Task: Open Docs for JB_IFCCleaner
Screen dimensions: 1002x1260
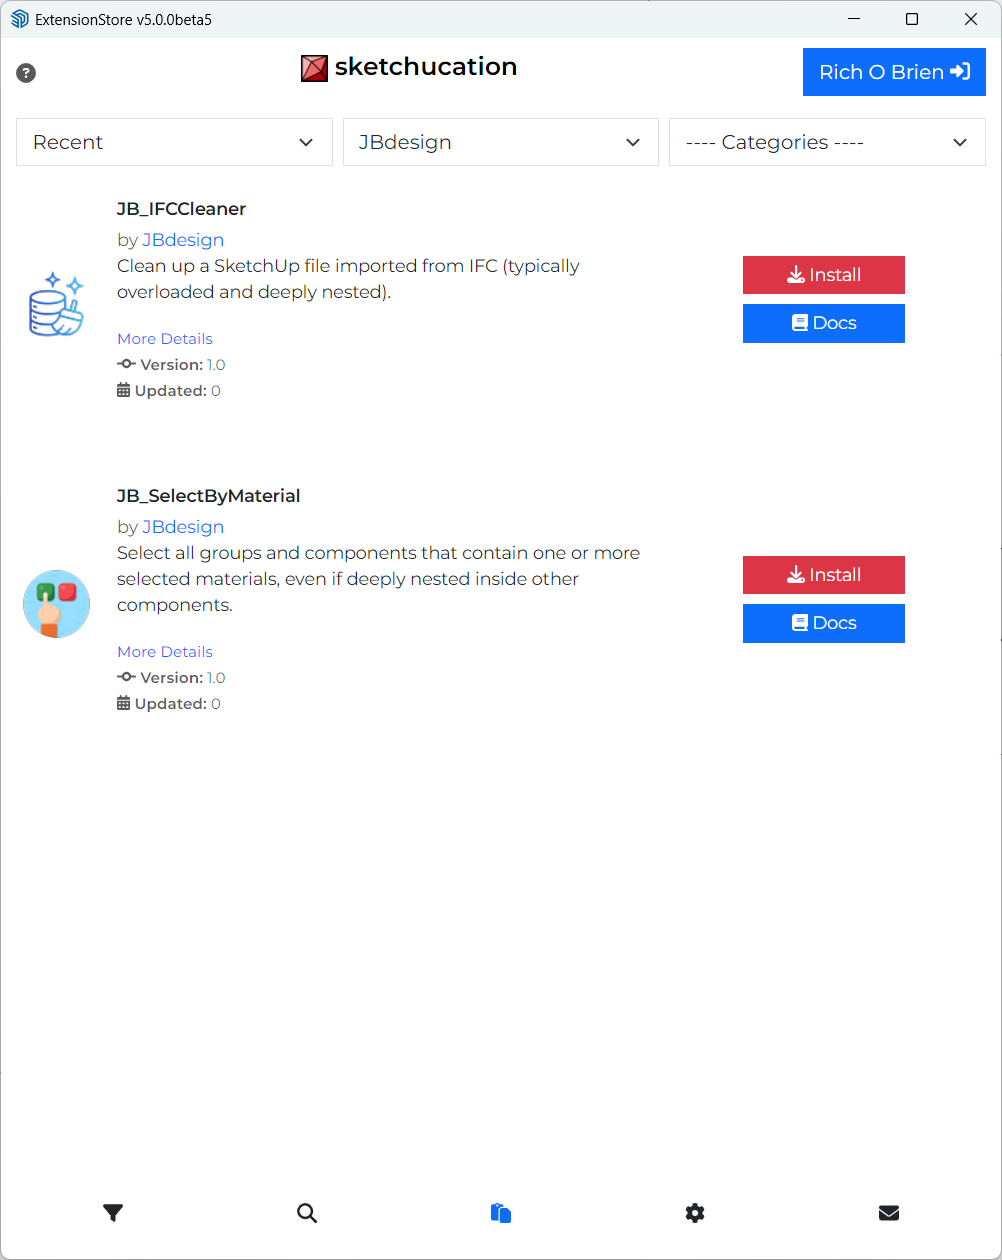Action: point(823,323)
